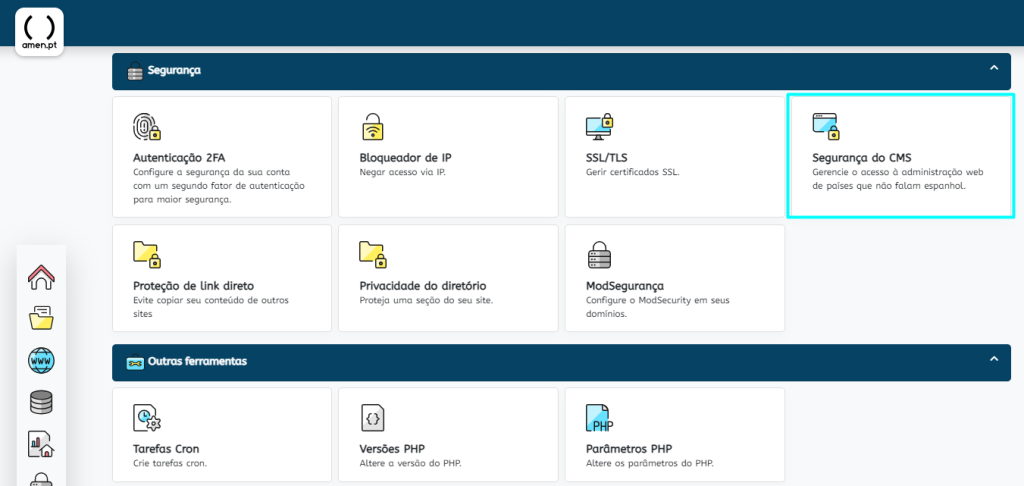This screenshot has height=486, width=1024.
Task: Open Proteção de link direto title
Action: click(193, 285)
